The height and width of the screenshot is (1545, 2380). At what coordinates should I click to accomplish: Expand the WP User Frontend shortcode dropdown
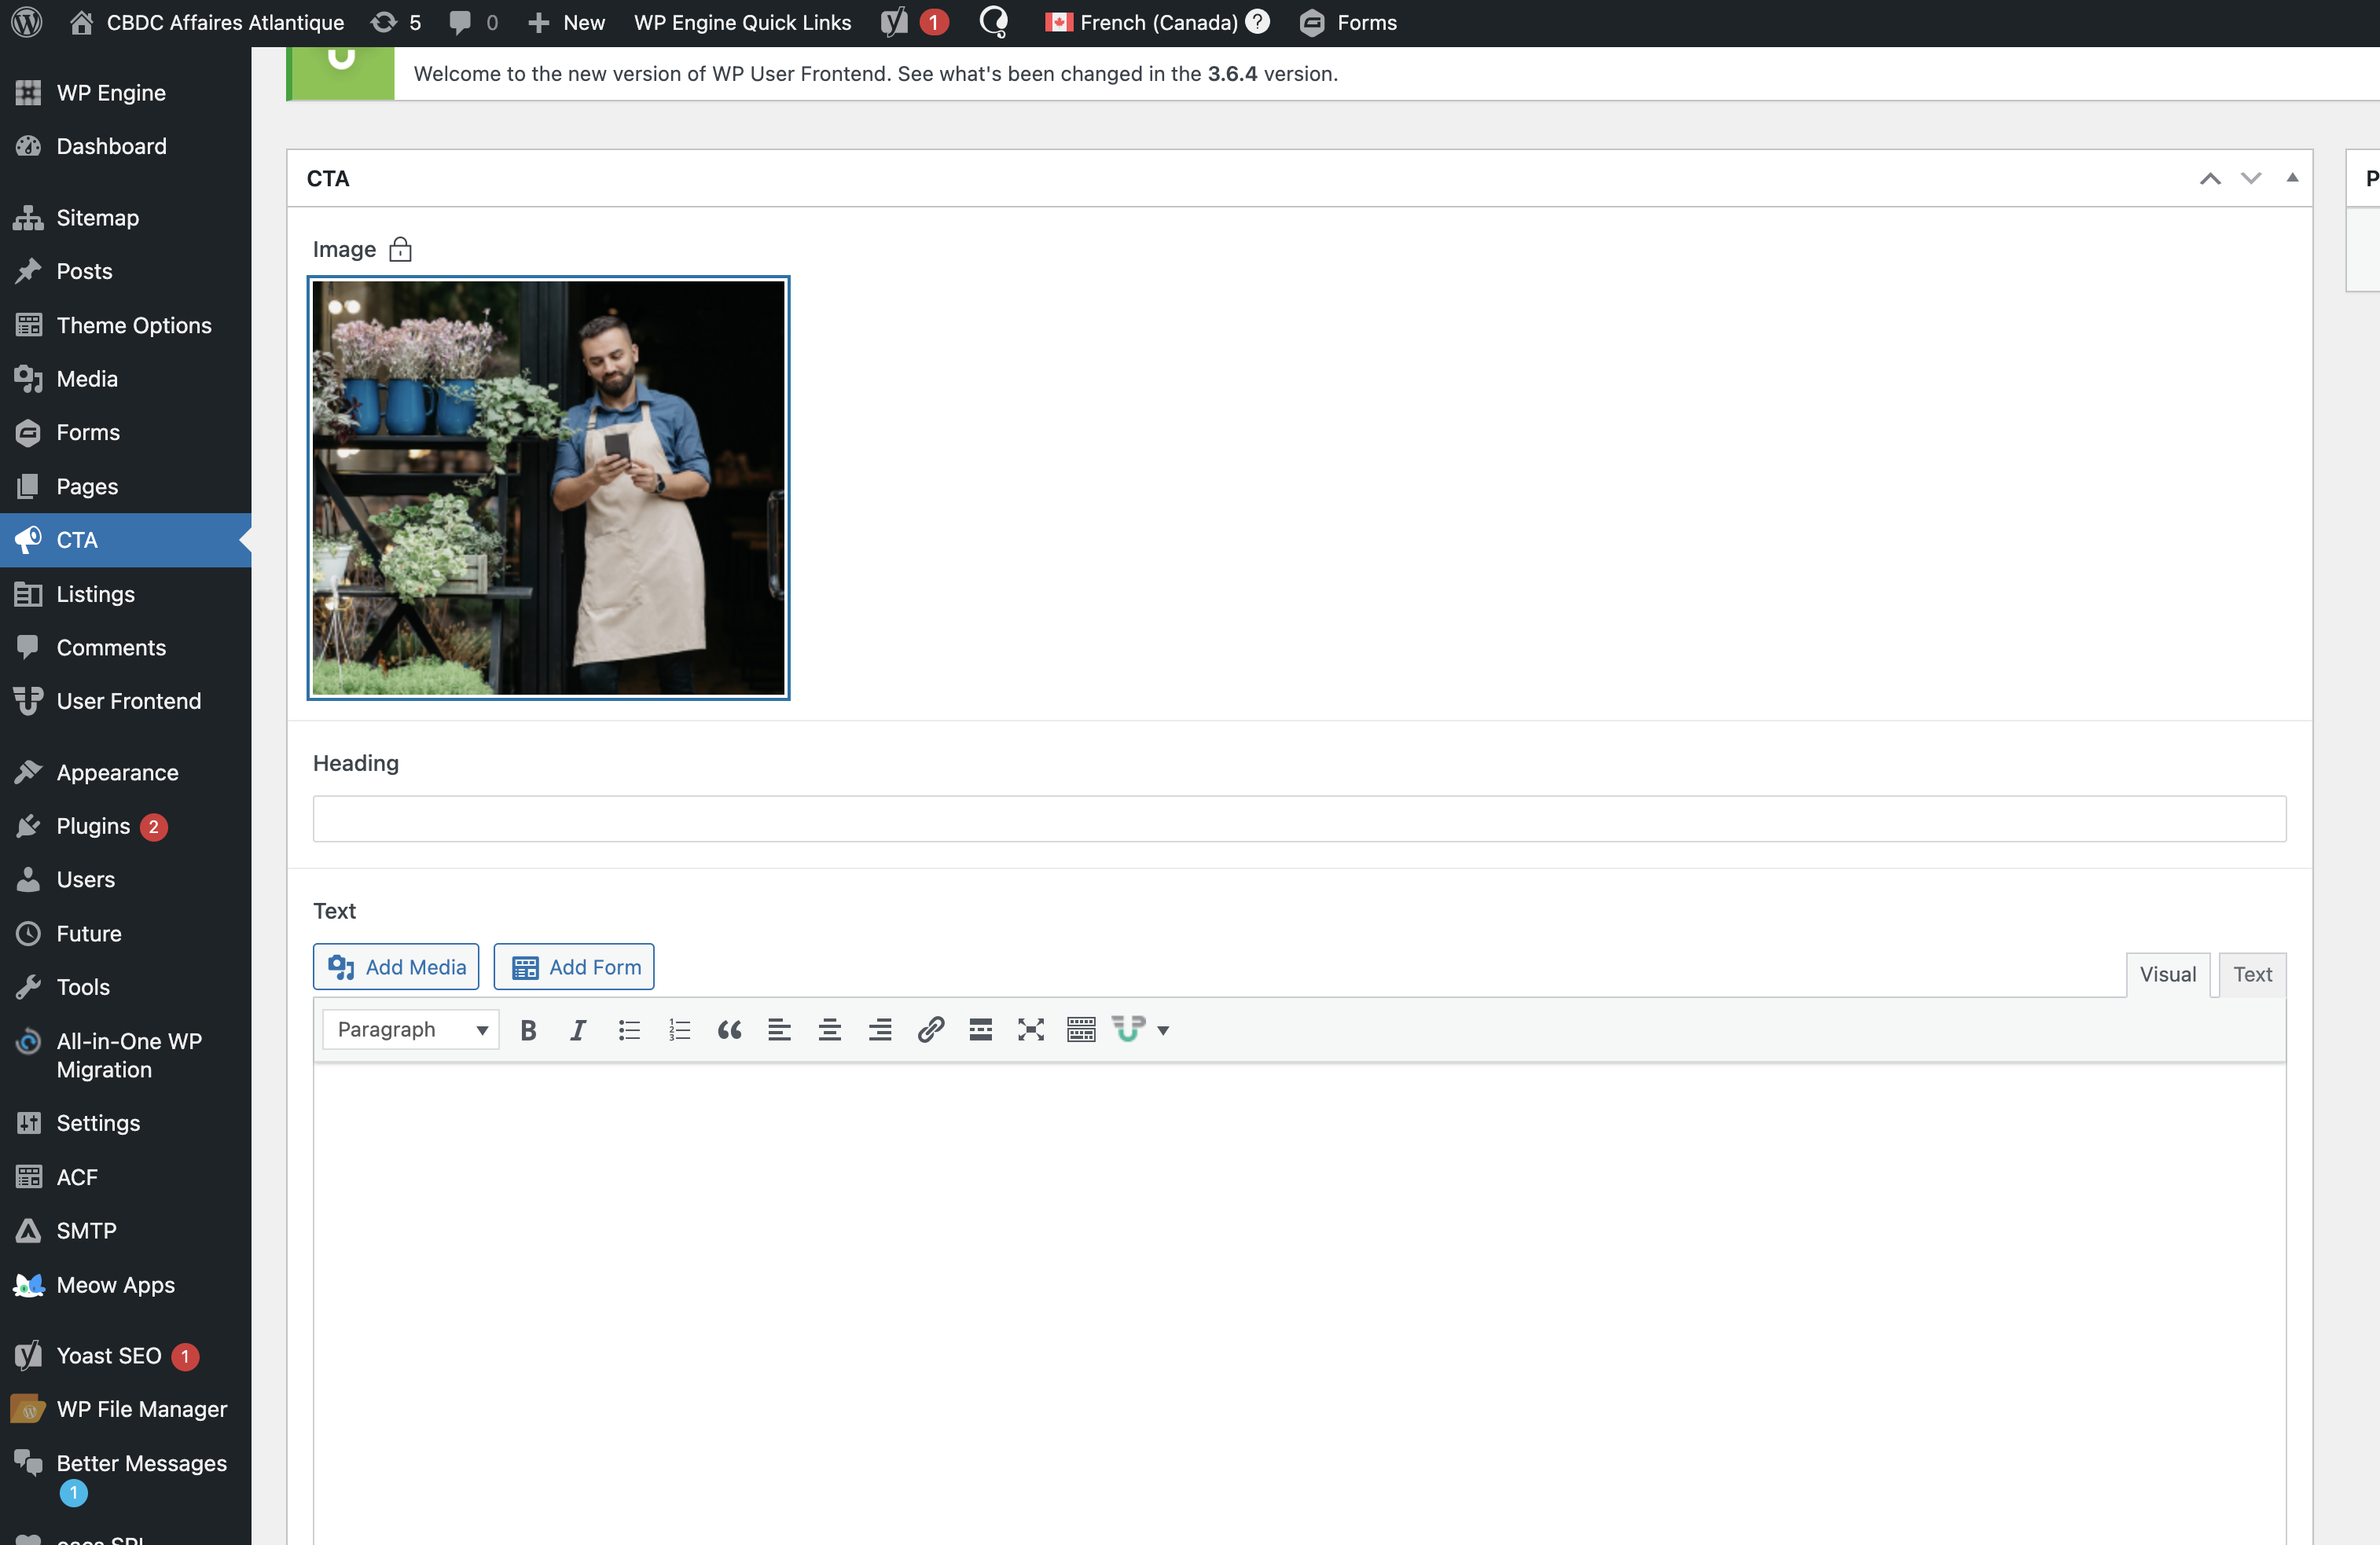1162,1030
